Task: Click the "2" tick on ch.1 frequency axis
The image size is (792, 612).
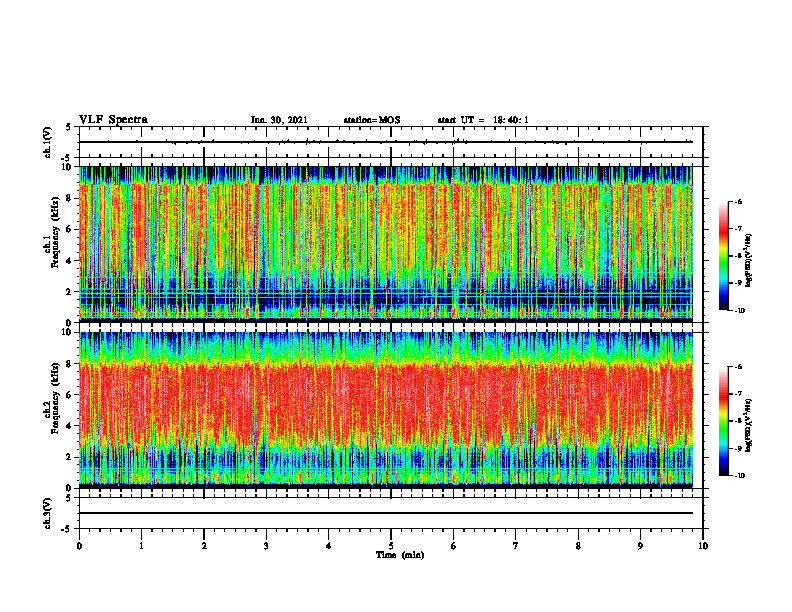Action: click(71, 291)
